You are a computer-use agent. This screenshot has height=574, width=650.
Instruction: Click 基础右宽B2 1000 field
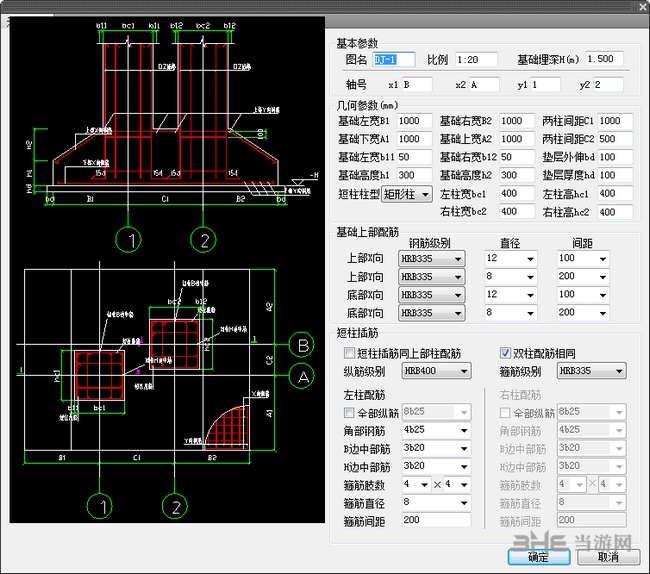[517, 121]
